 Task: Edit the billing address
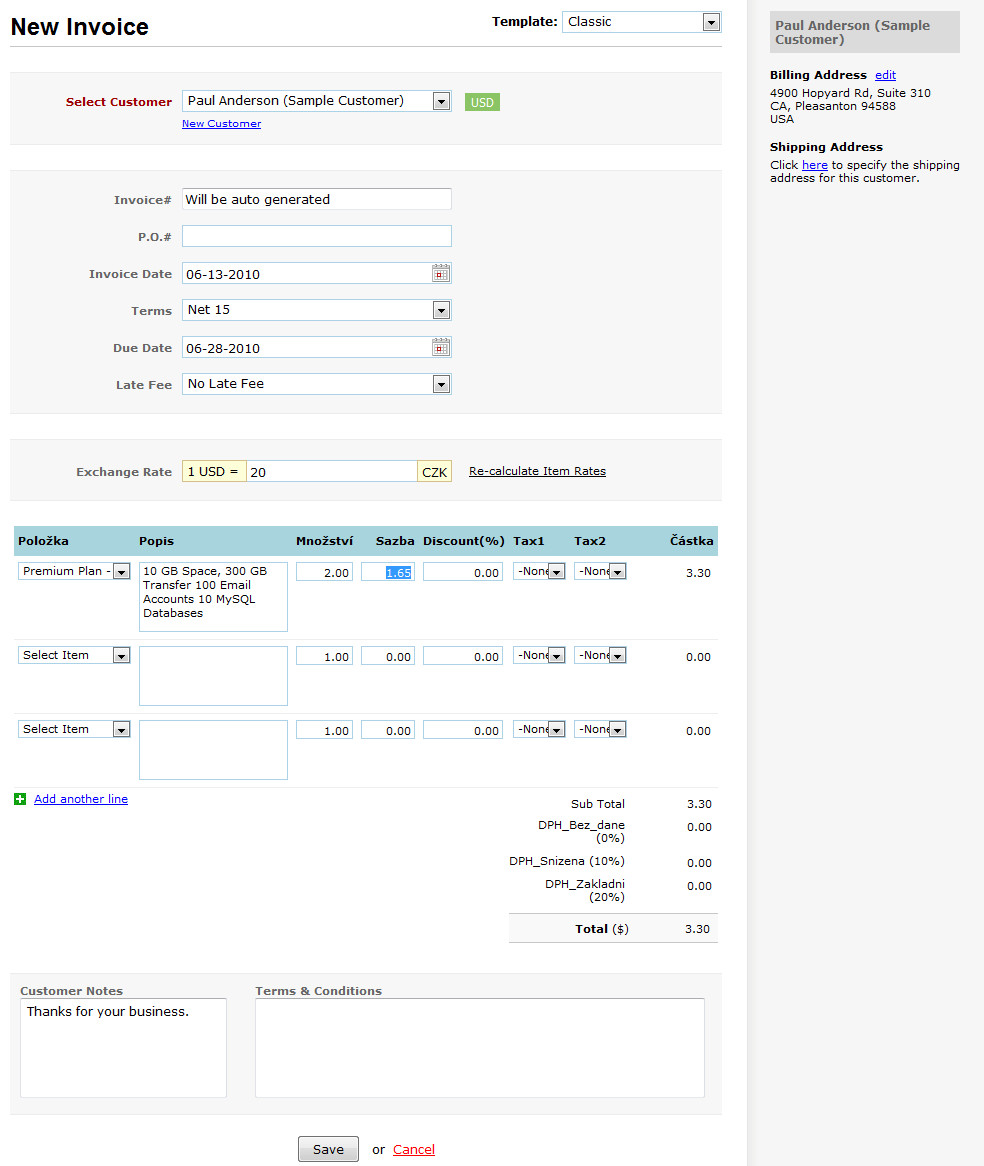click(x=885, y=75)
